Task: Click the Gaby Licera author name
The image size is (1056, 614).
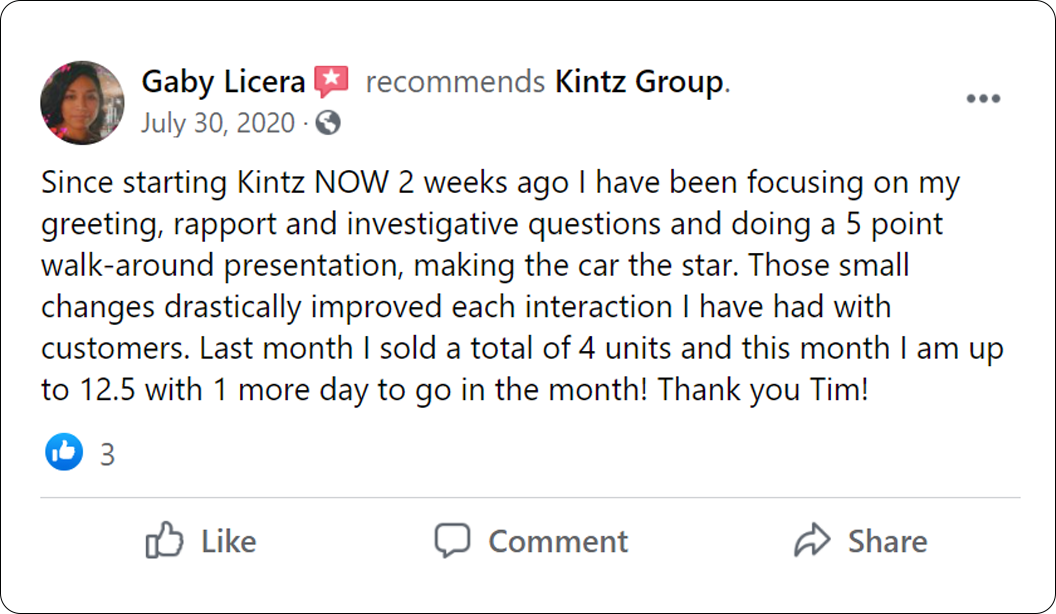Action: [223, 82]
